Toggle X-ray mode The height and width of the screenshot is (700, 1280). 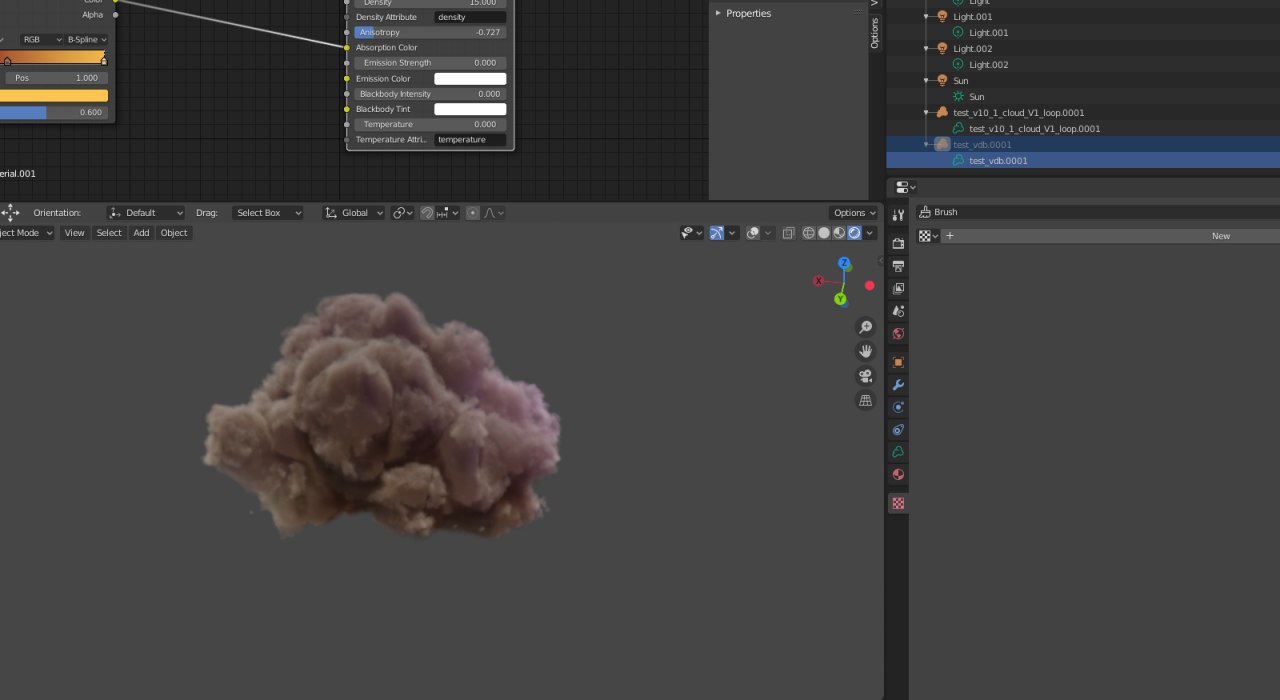pyautogui.click(x=788, y=233)
